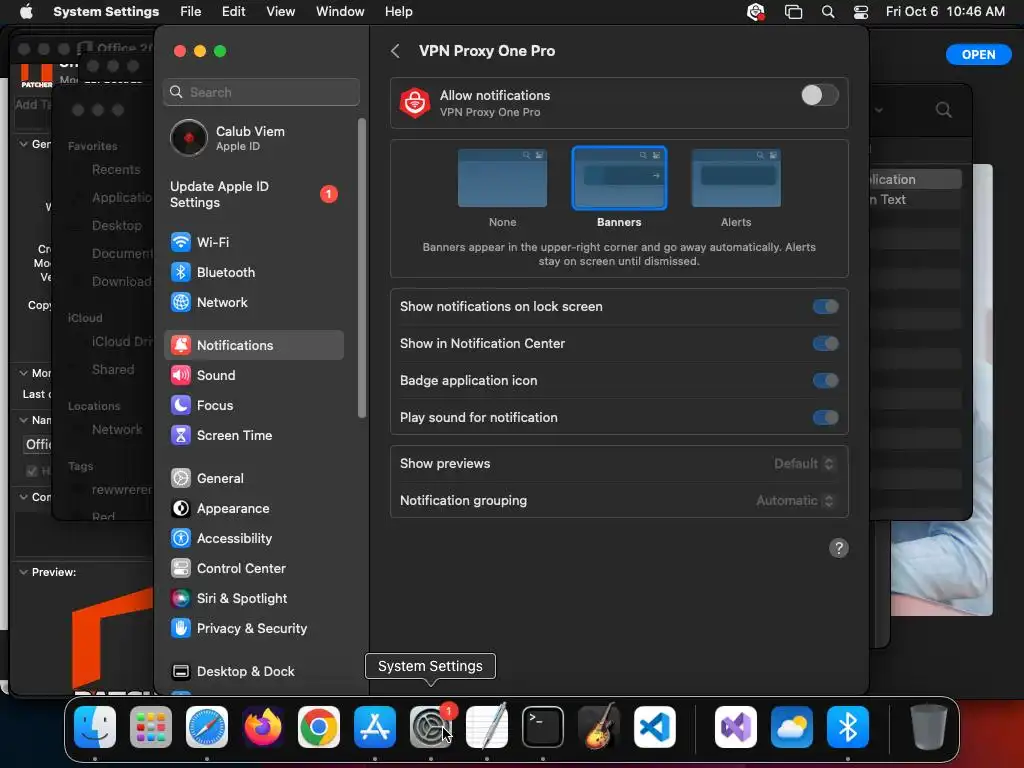
Task: Click the settings sidebar scrollbar
Action: point(362,268)
